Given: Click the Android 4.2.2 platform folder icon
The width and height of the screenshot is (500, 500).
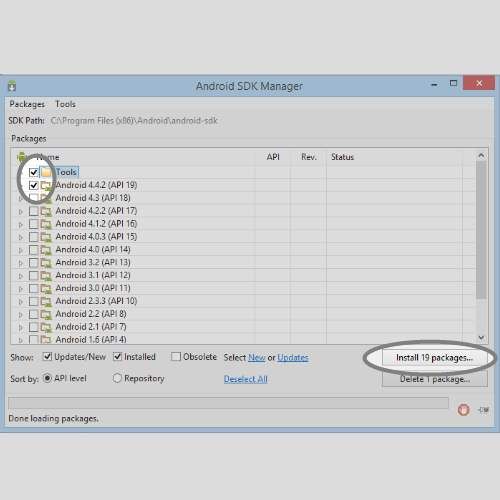Looking at the screenshot, I should [x=46, y=212].
